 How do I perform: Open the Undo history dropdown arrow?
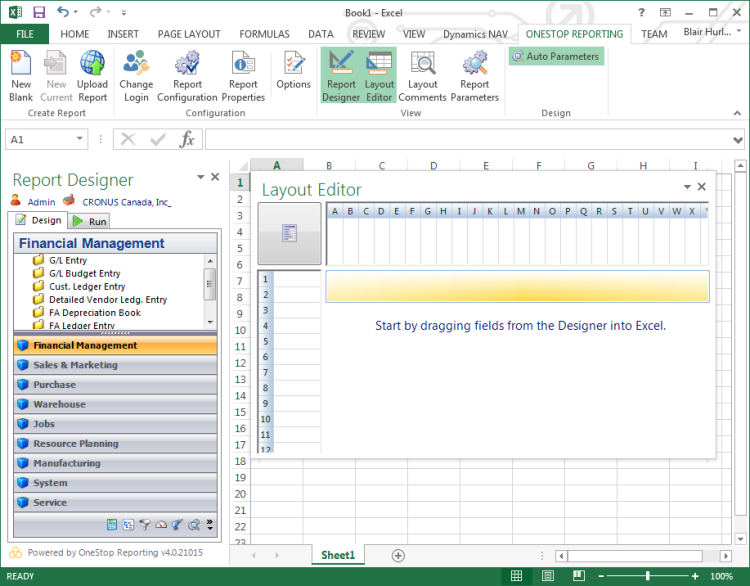point(76,12)
